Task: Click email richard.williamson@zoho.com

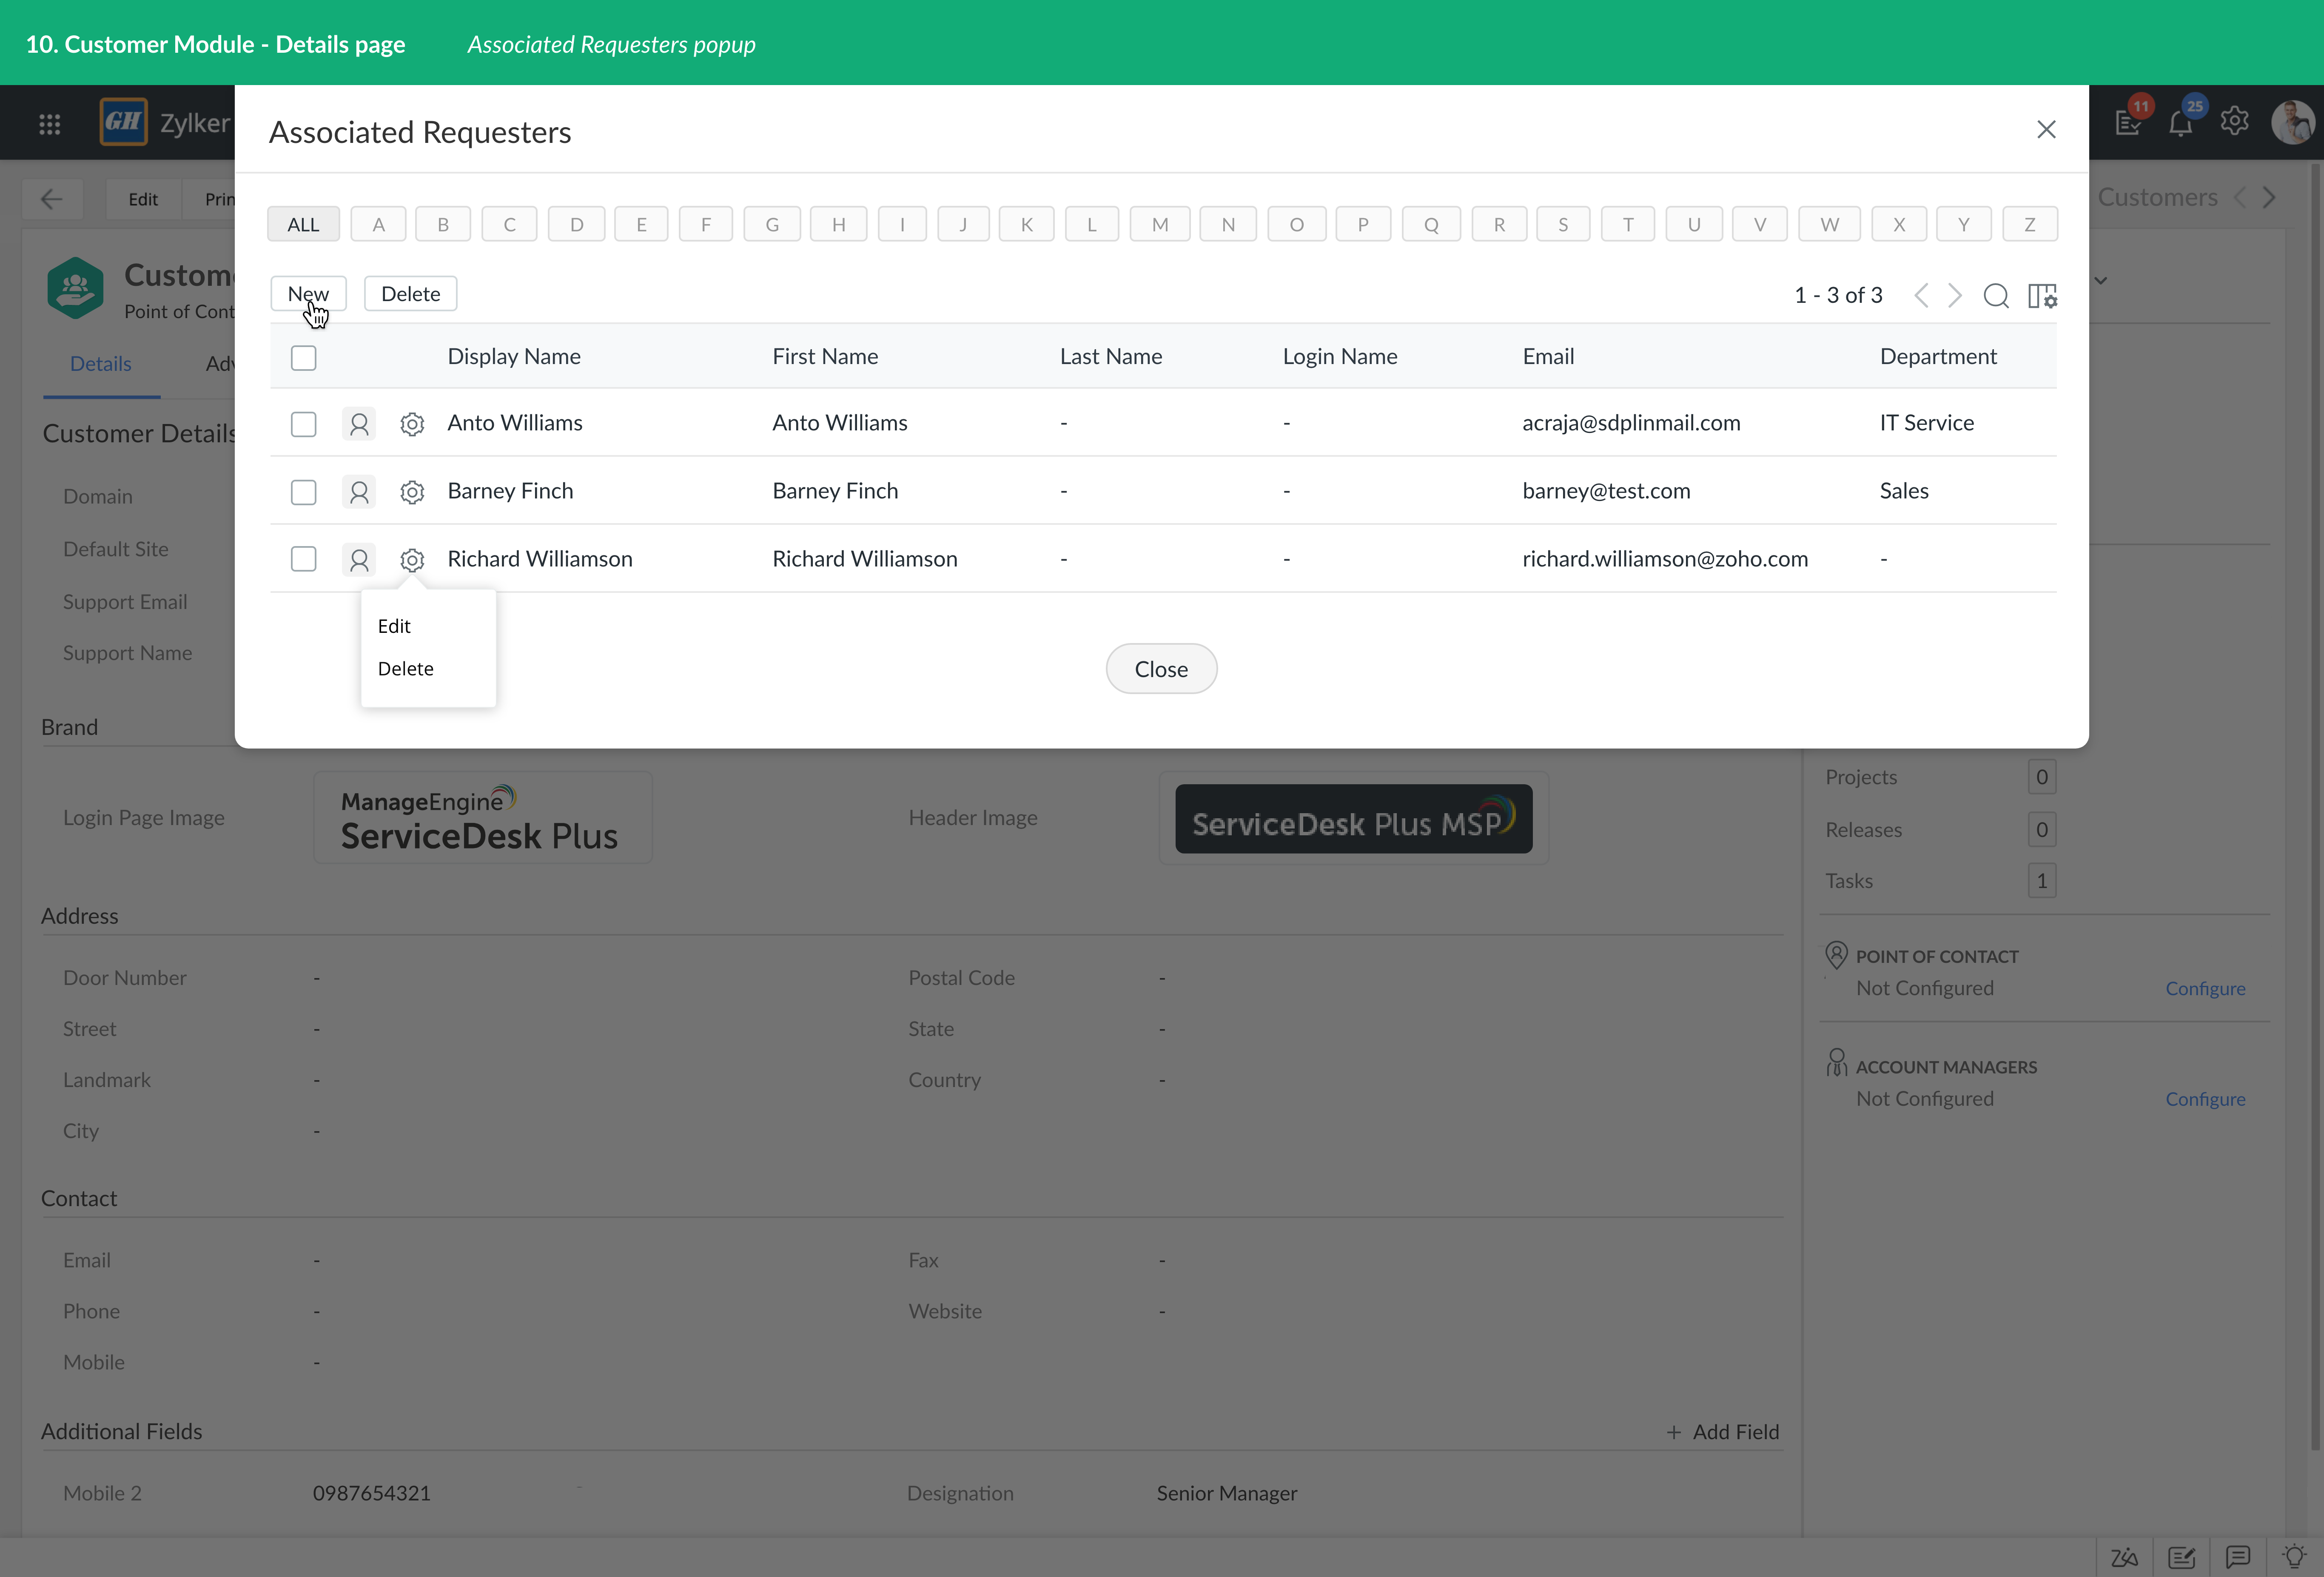Action: click(1665, 558)
